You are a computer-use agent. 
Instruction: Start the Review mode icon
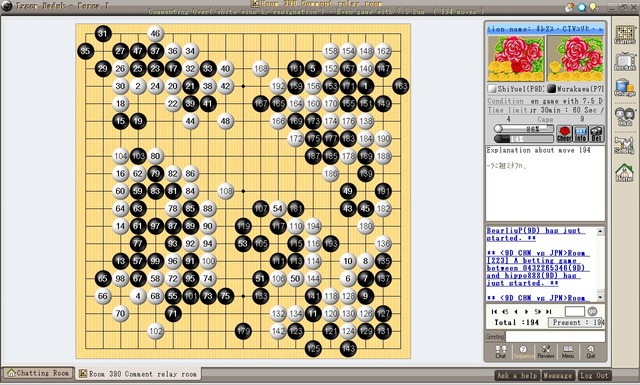click(x=546, y=352)
